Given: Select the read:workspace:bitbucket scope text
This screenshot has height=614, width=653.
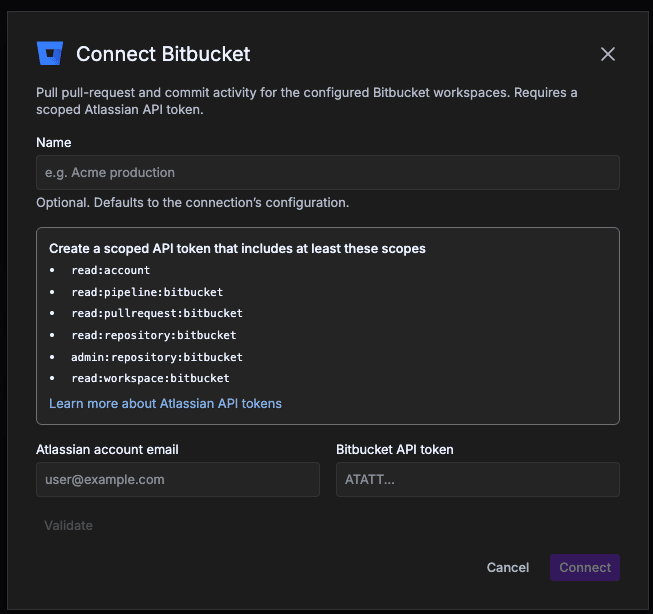Looking at the screenshot, I should [150, 378].
